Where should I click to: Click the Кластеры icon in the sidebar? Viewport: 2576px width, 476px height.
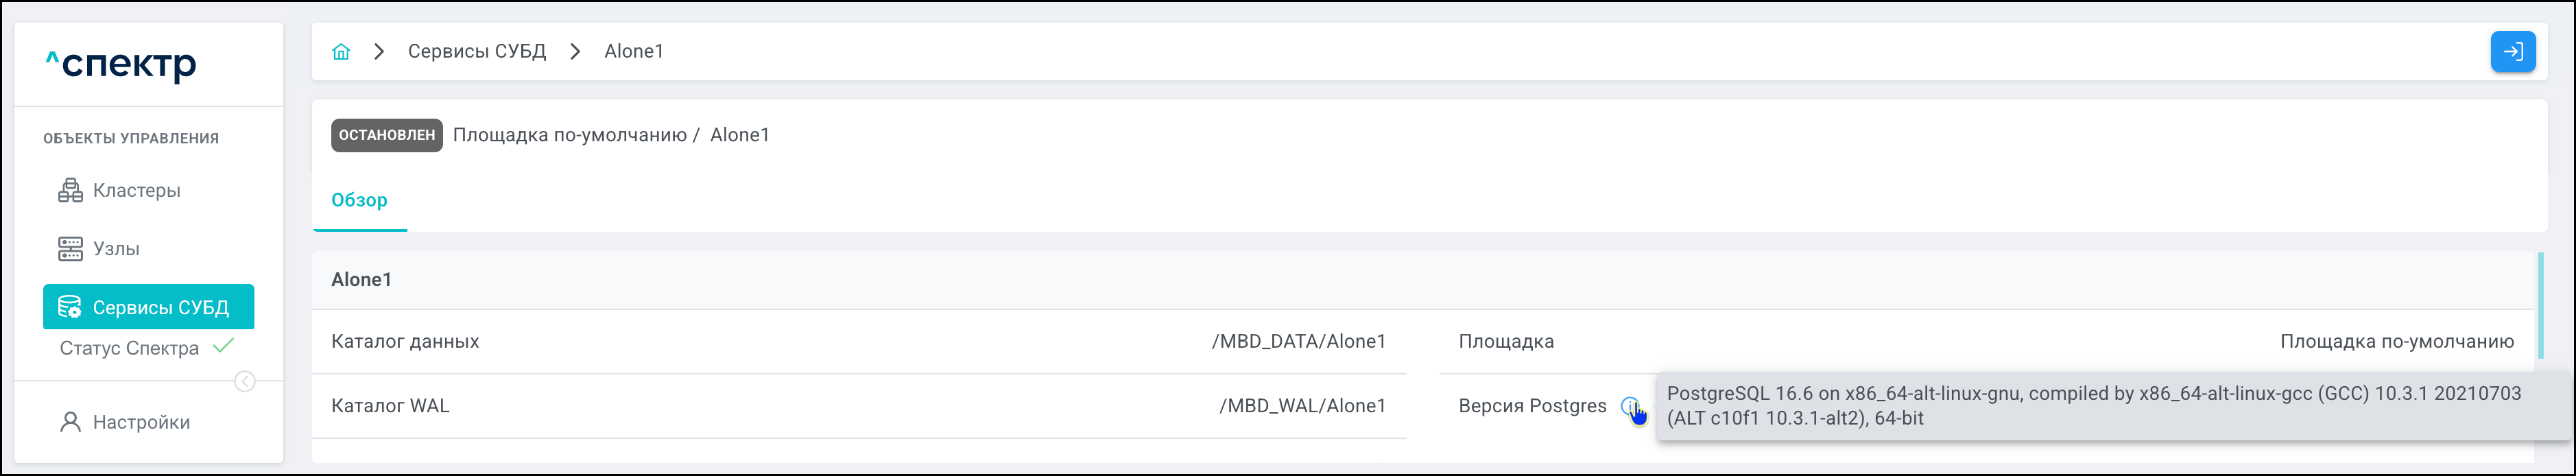[70, 190]
